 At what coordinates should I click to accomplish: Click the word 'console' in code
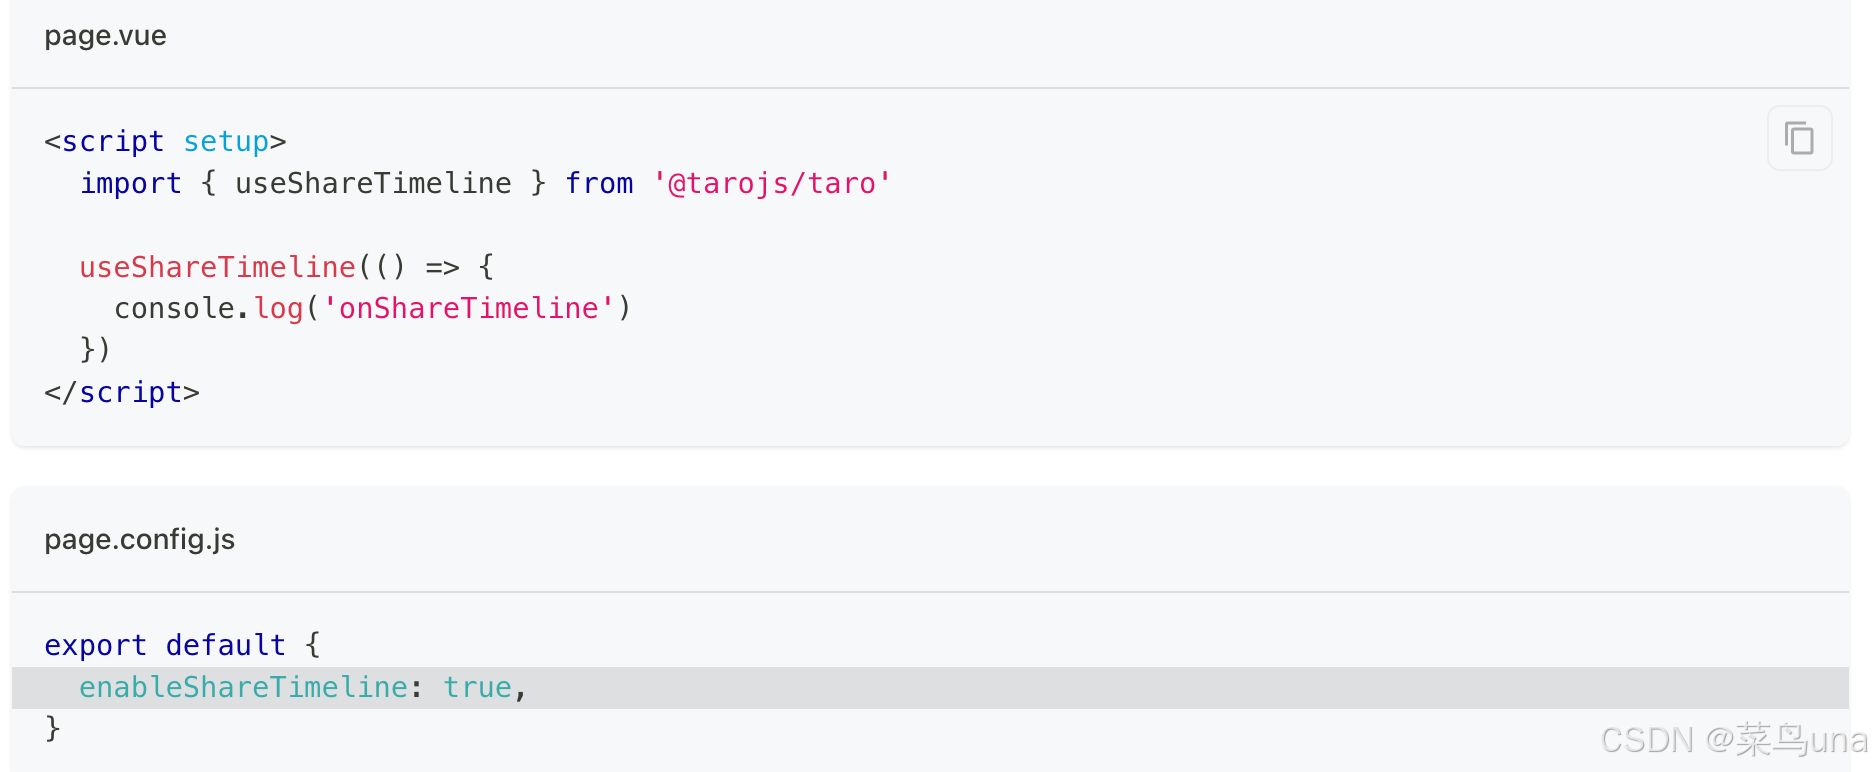point(174,309)
